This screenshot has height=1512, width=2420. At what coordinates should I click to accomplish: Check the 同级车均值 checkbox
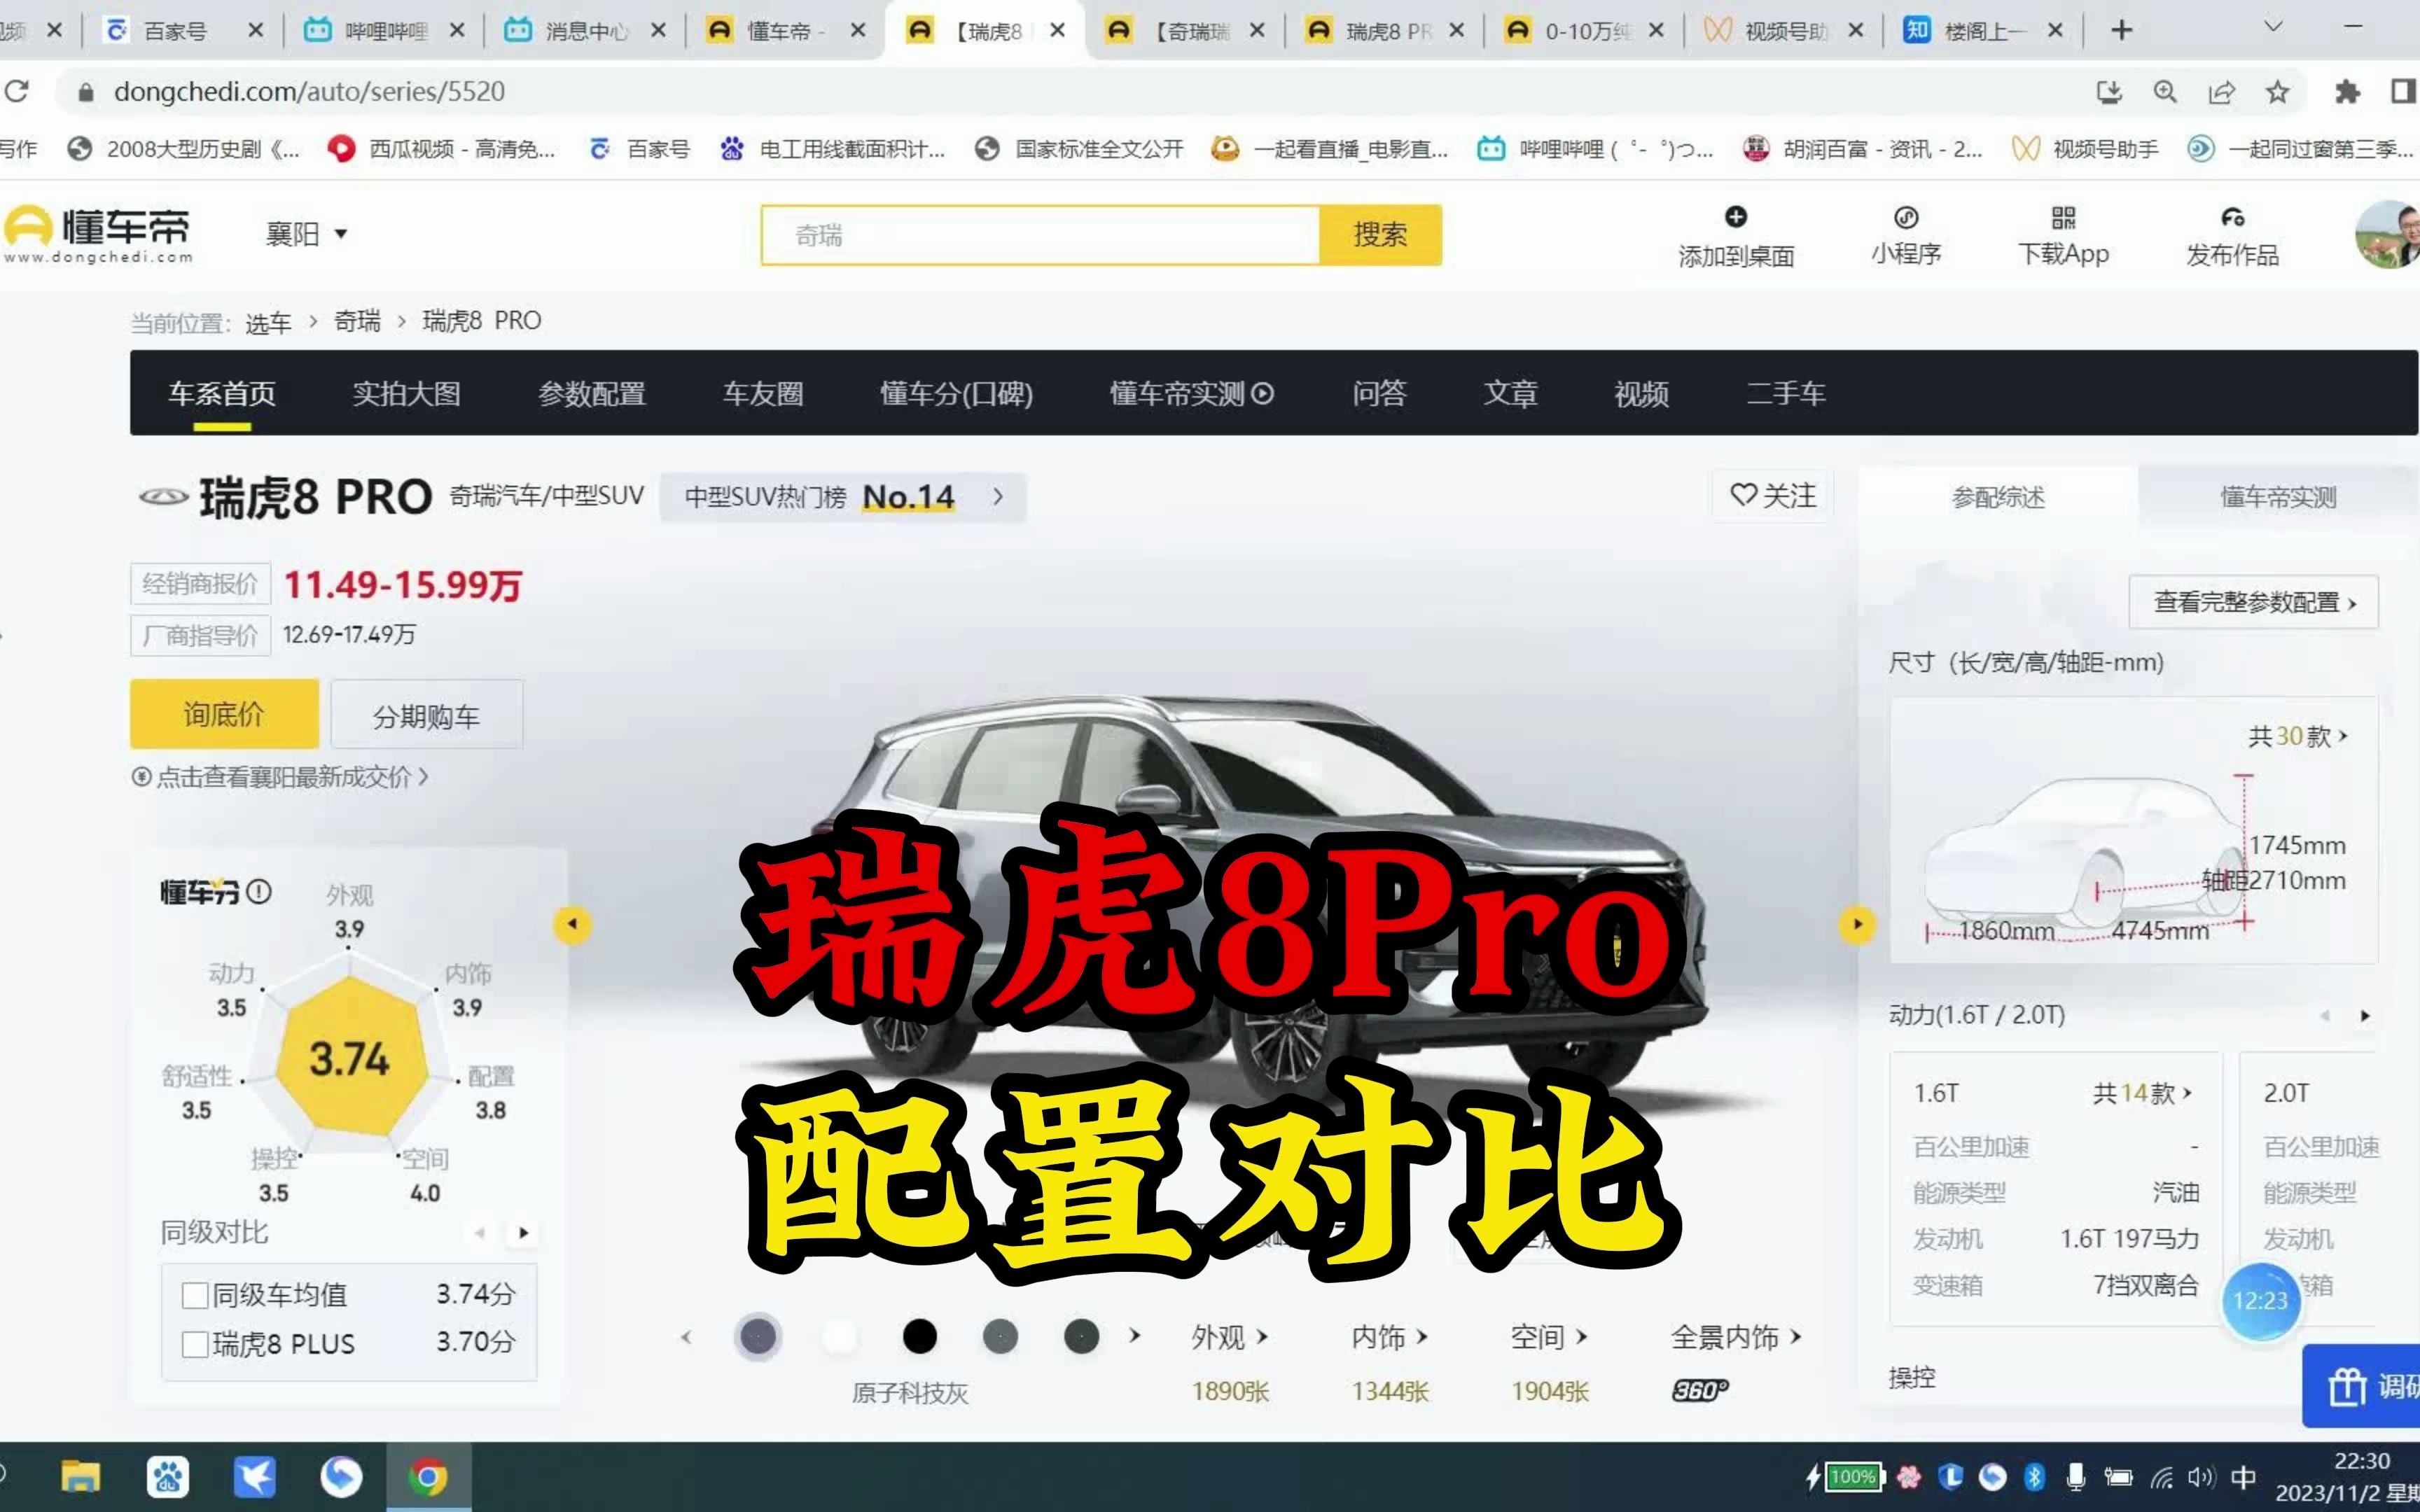tap(195, 1295)
